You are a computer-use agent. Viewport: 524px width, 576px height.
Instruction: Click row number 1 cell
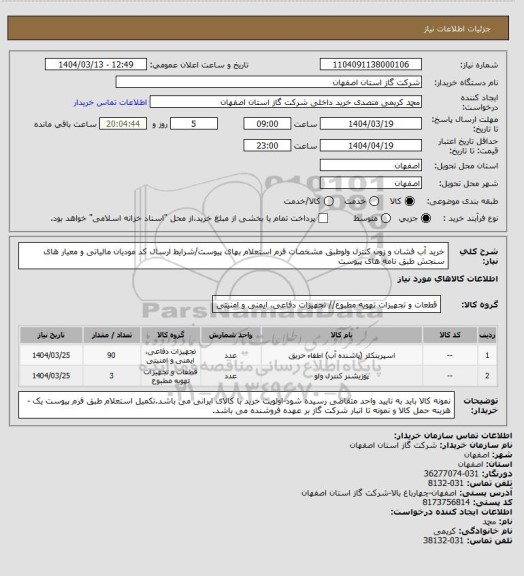tap(487, 355)
